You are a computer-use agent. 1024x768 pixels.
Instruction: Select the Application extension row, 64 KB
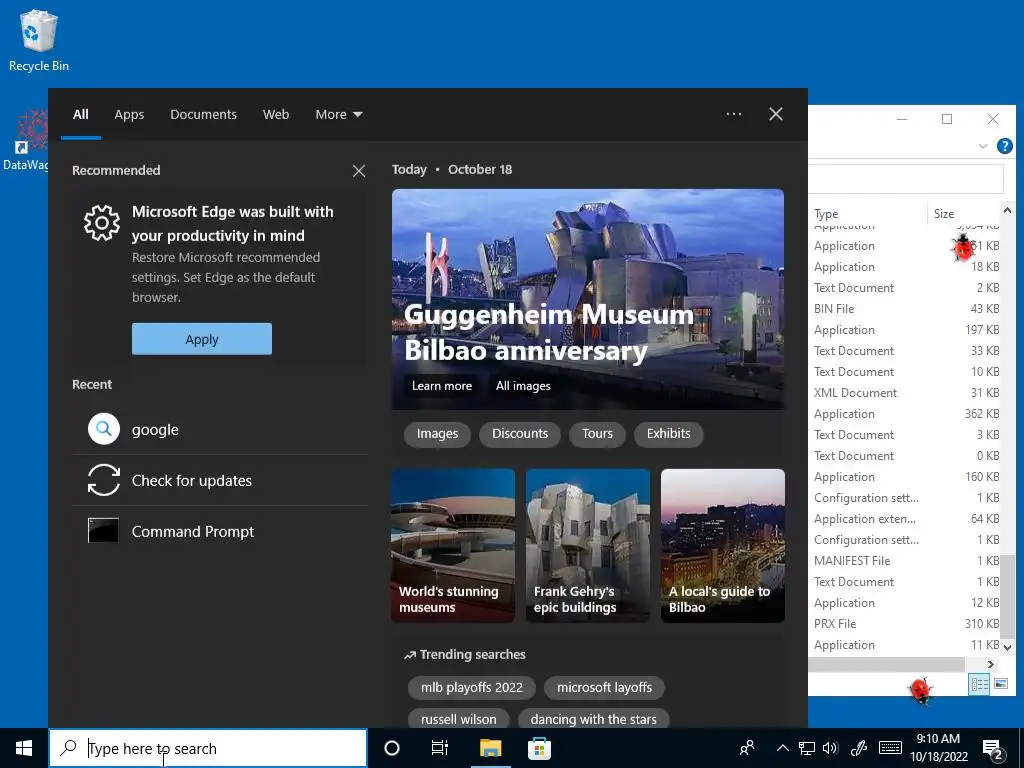(905, 519)
